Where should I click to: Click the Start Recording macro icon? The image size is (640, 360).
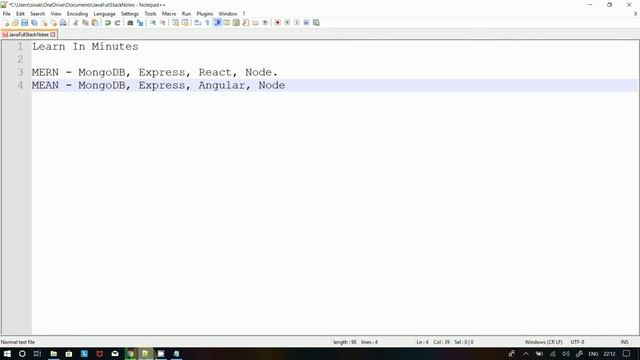coord(278,22)
